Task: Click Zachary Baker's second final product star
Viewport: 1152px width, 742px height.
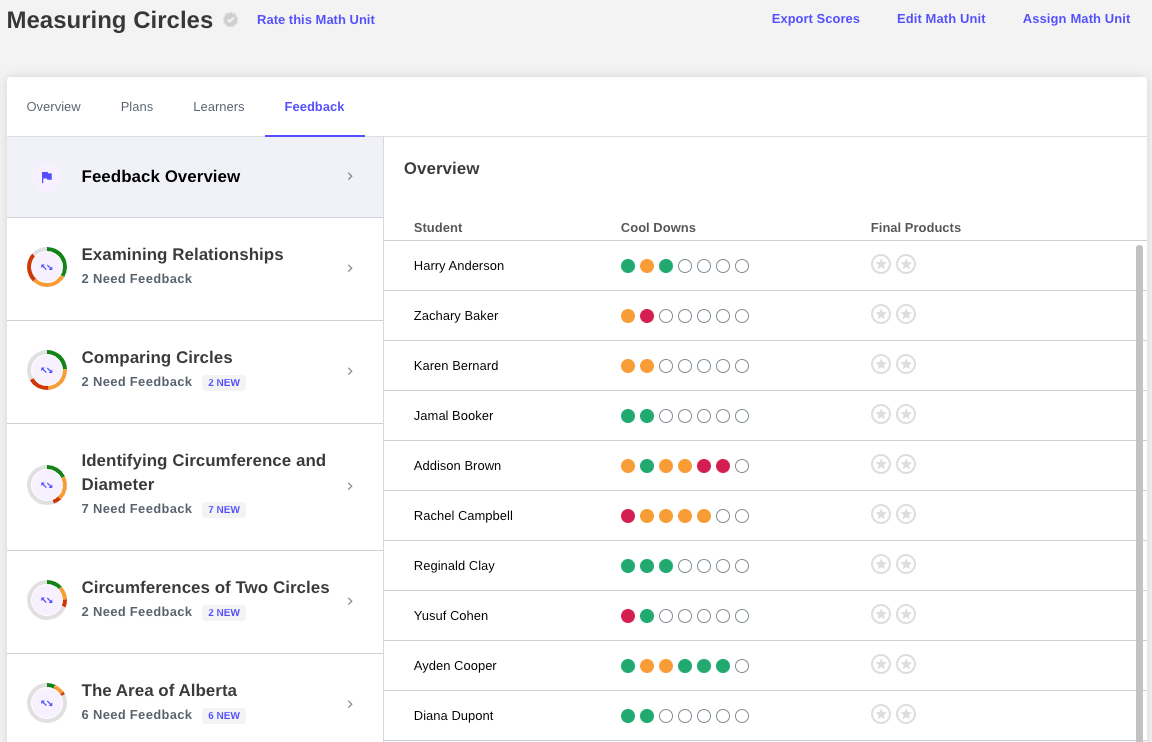Action: pyautogui.click(x=906, y=314)
